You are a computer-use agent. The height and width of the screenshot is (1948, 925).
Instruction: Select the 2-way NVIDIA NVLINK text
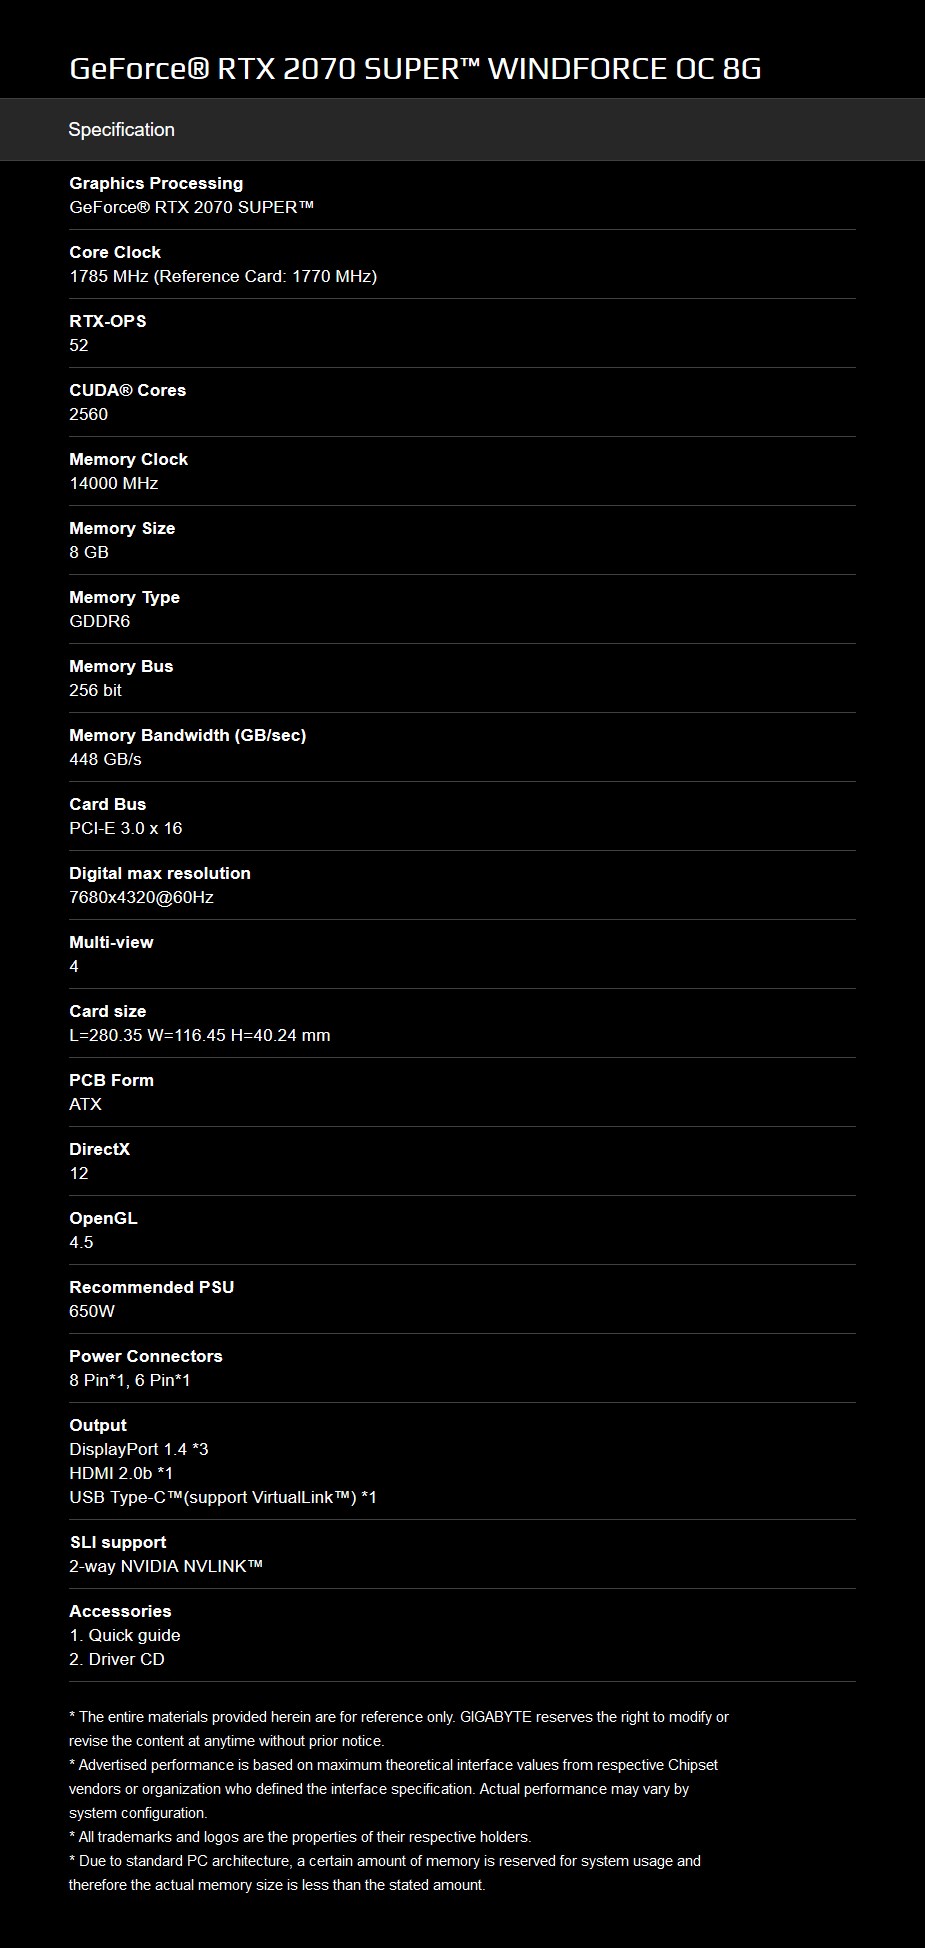tap(165, 1566)
